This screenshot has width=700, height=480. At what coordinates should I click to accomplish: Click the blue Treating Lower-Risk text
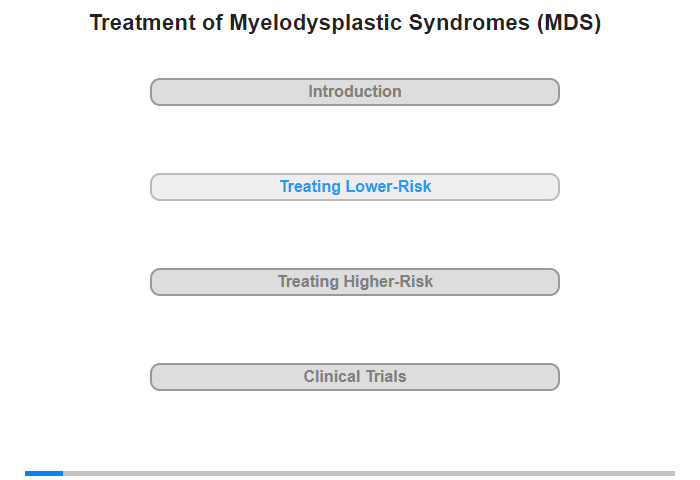[355, 187]
